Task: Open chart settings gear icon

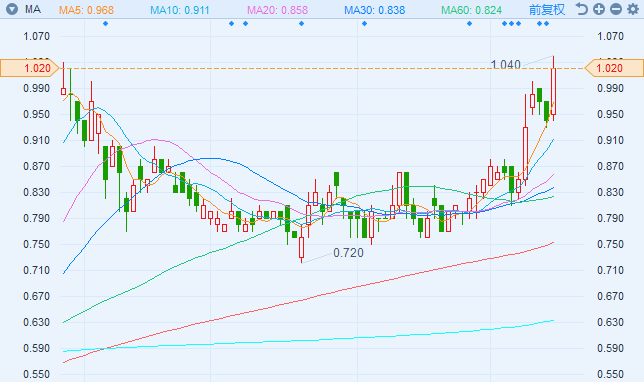Action: tap(633, 9)
